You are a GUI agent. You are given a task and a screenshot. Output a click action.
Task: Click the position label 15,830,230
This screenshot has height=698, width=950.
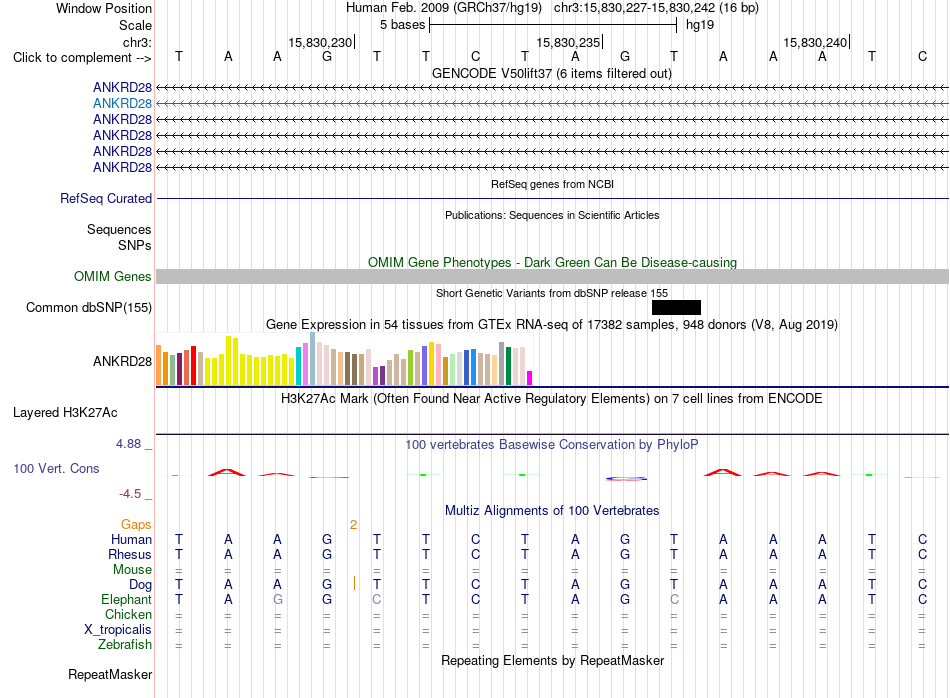tap(320, 42)
